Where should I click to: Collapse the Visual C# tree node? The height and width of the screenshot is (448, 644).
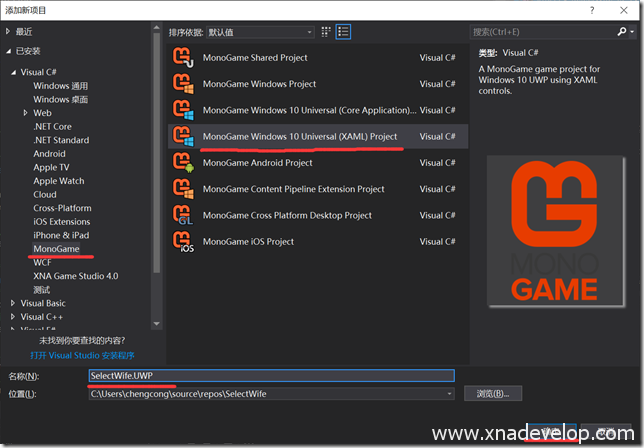pos(13,73)
